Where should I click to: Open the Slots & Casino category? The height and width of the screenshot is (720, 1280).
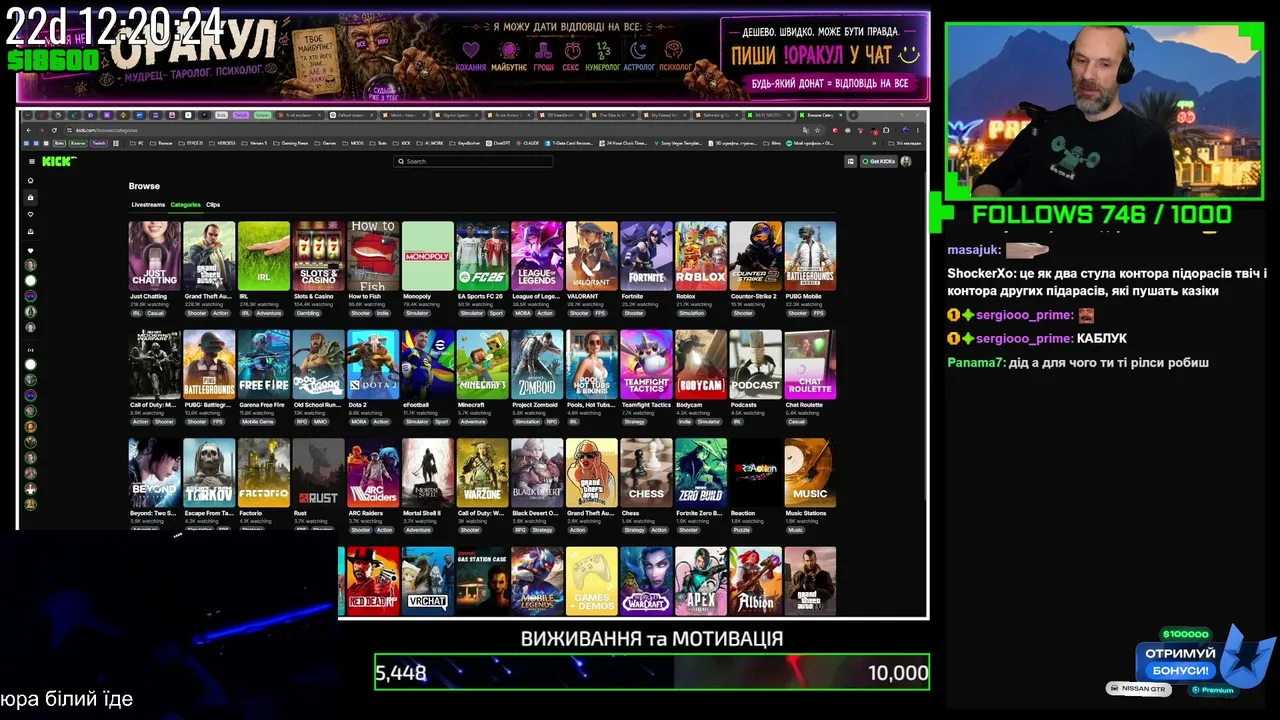click(318, 256)
